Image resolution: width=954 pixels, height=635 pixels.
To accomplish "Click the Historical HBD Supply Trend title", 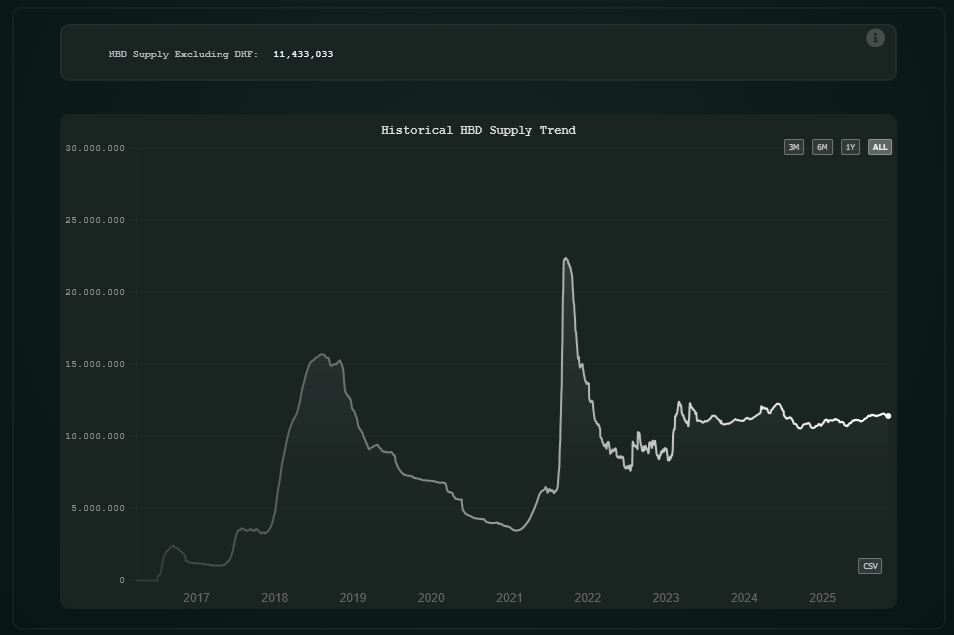I will click(x=478, y=130).
